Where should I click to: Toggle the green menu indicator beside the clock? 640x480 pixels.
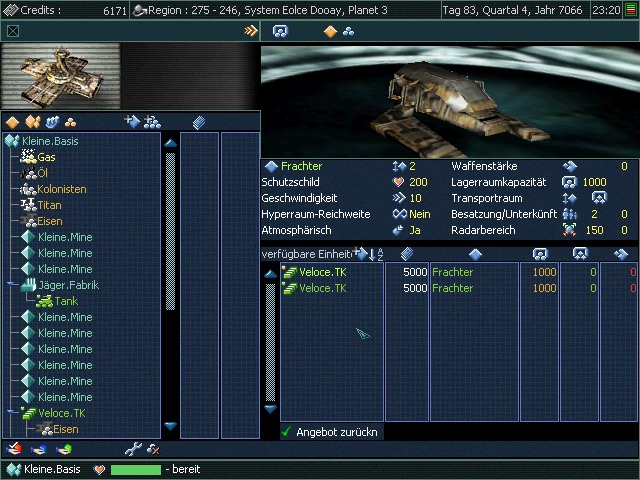pos(630,10)
